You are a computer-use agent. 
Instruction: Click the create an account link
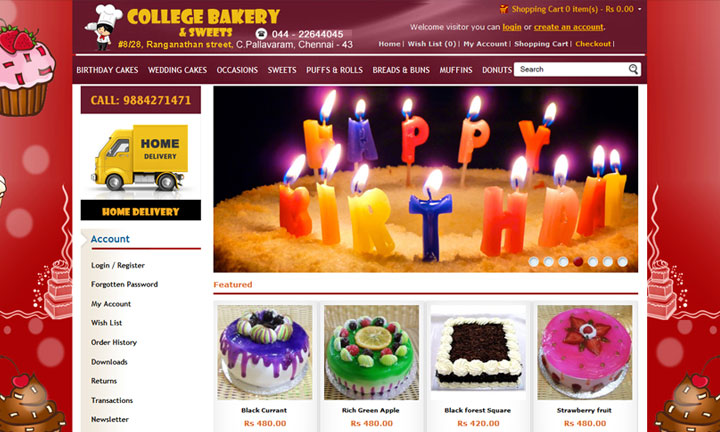[x=568, y=27]
